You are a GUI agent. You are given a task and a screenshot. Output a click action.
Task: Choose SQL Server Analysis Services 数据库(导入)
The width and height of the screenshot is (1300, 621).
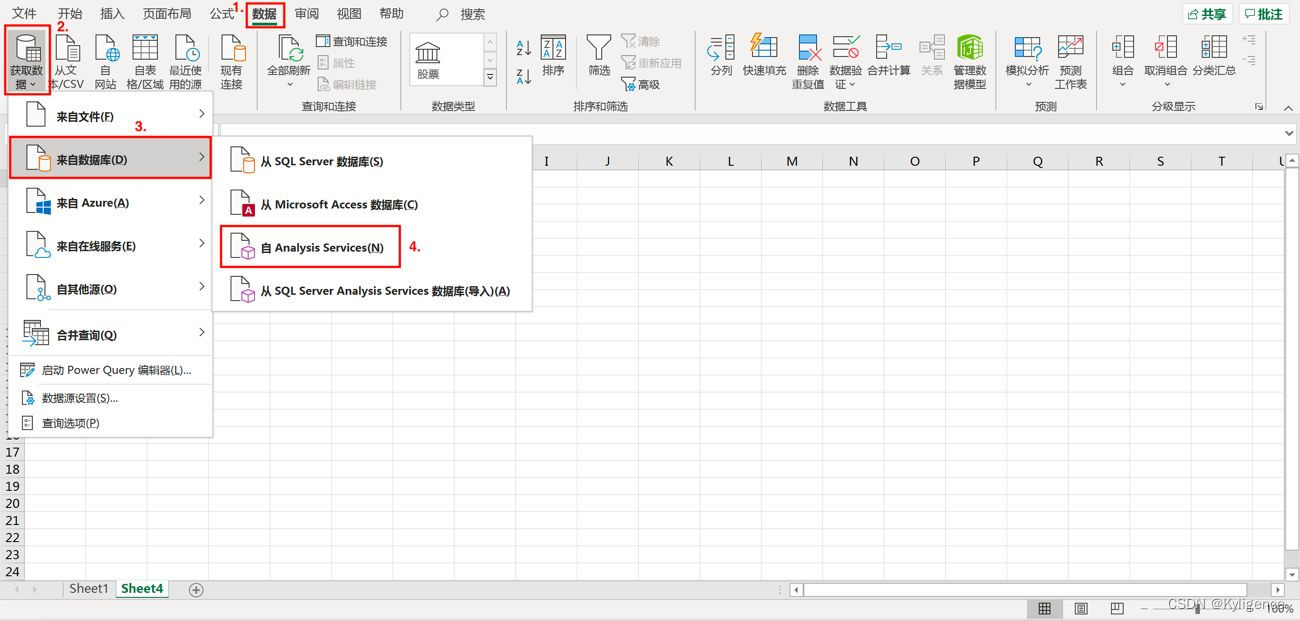374,291
